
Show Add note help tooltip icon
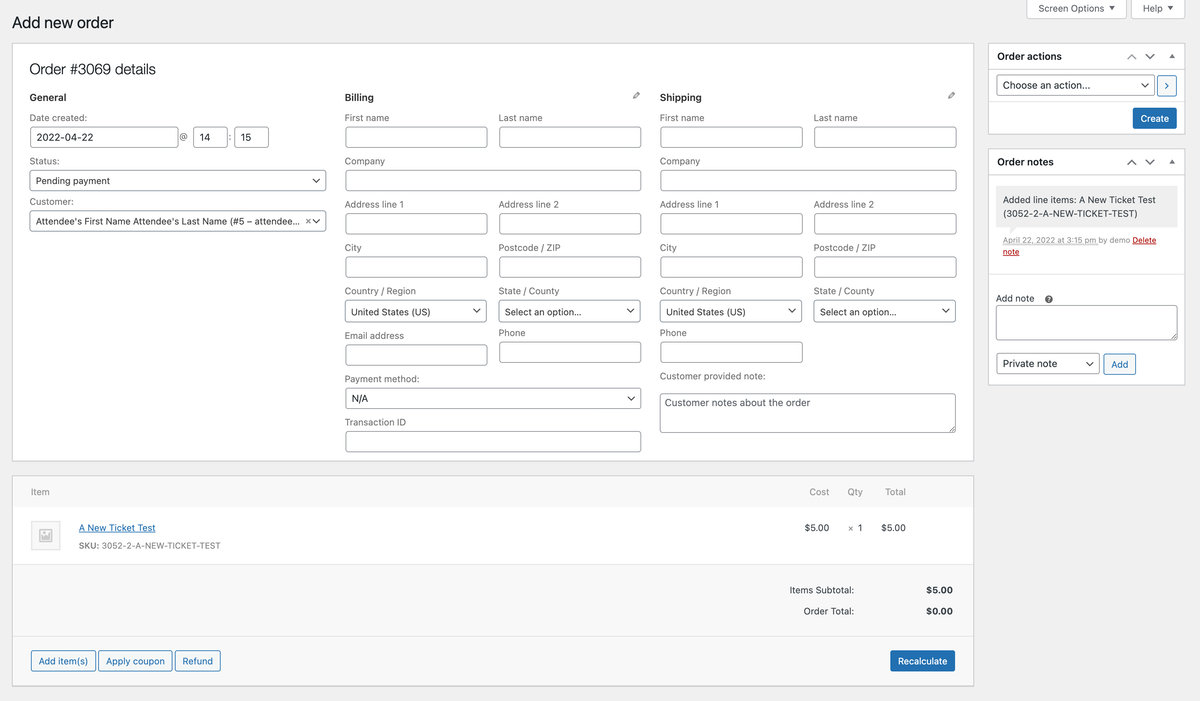pos(1048,299)
